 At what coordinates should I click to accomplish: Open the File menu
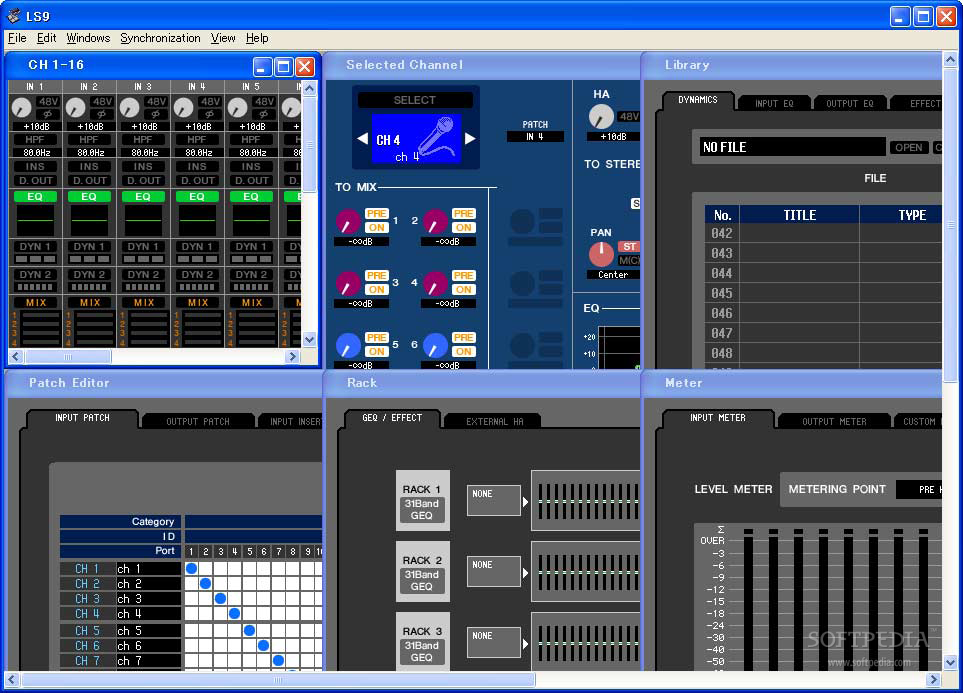pos(17,38)
